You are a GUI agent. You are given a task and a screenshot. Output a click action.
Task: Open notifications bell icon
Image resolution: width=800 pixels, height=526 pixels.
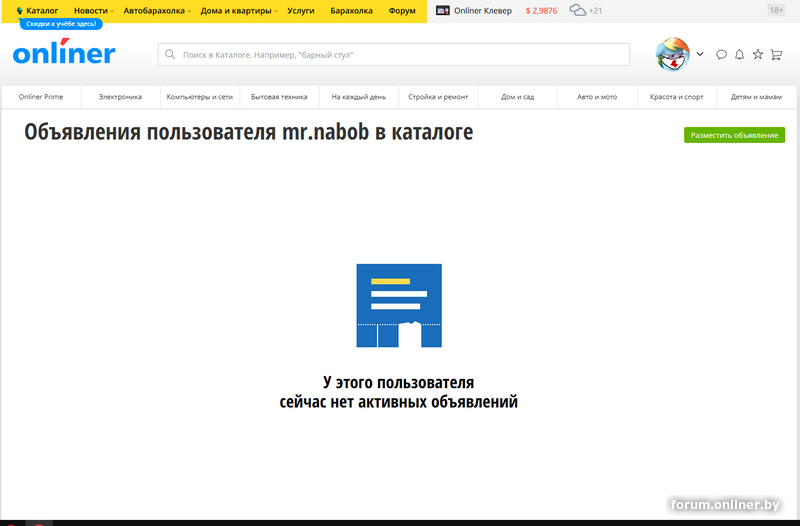[739, 54]
